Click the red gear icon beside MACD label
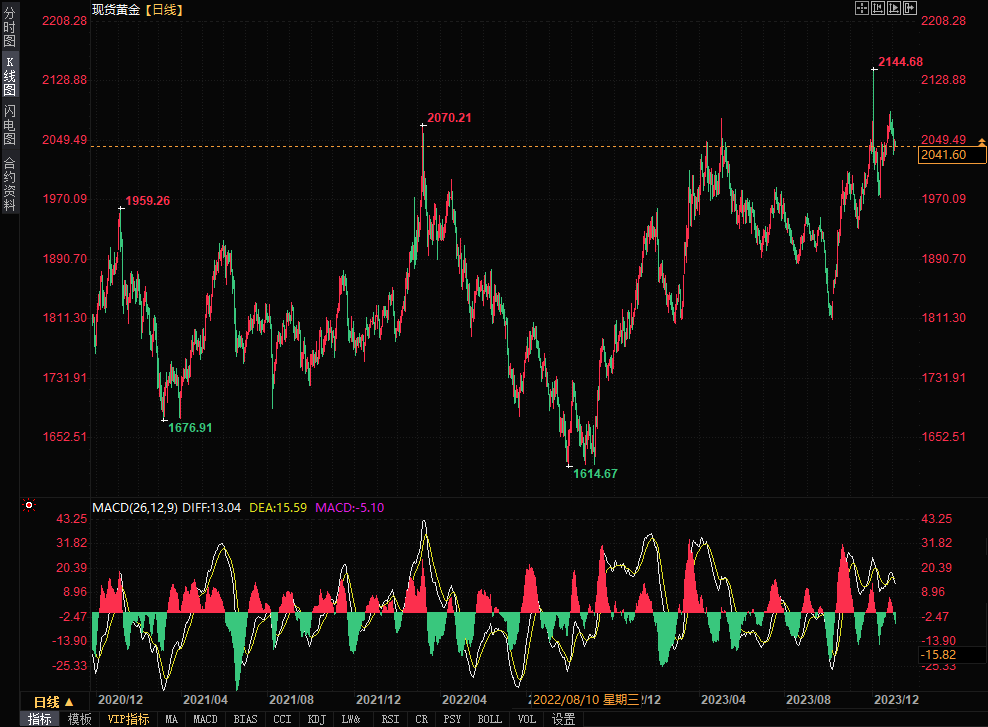988x727 pixels. [30, 507]
